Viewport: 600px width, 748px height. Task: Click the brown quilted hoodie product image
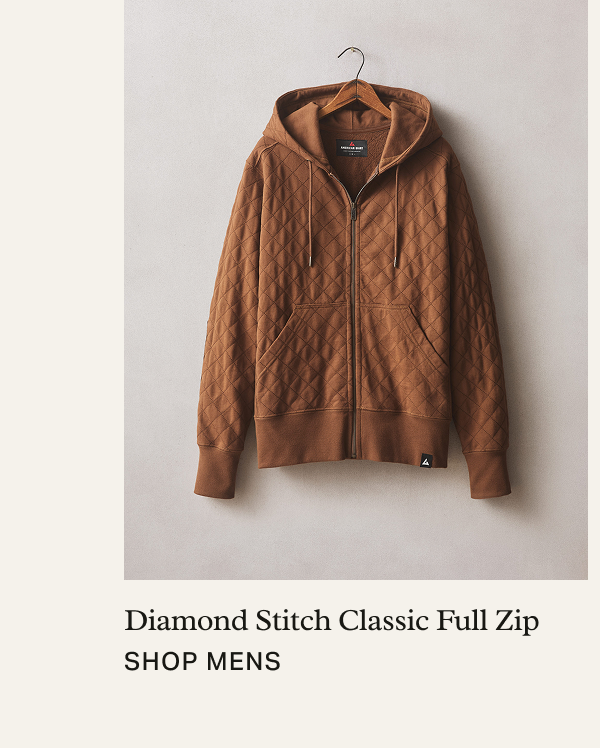point(356,290)
